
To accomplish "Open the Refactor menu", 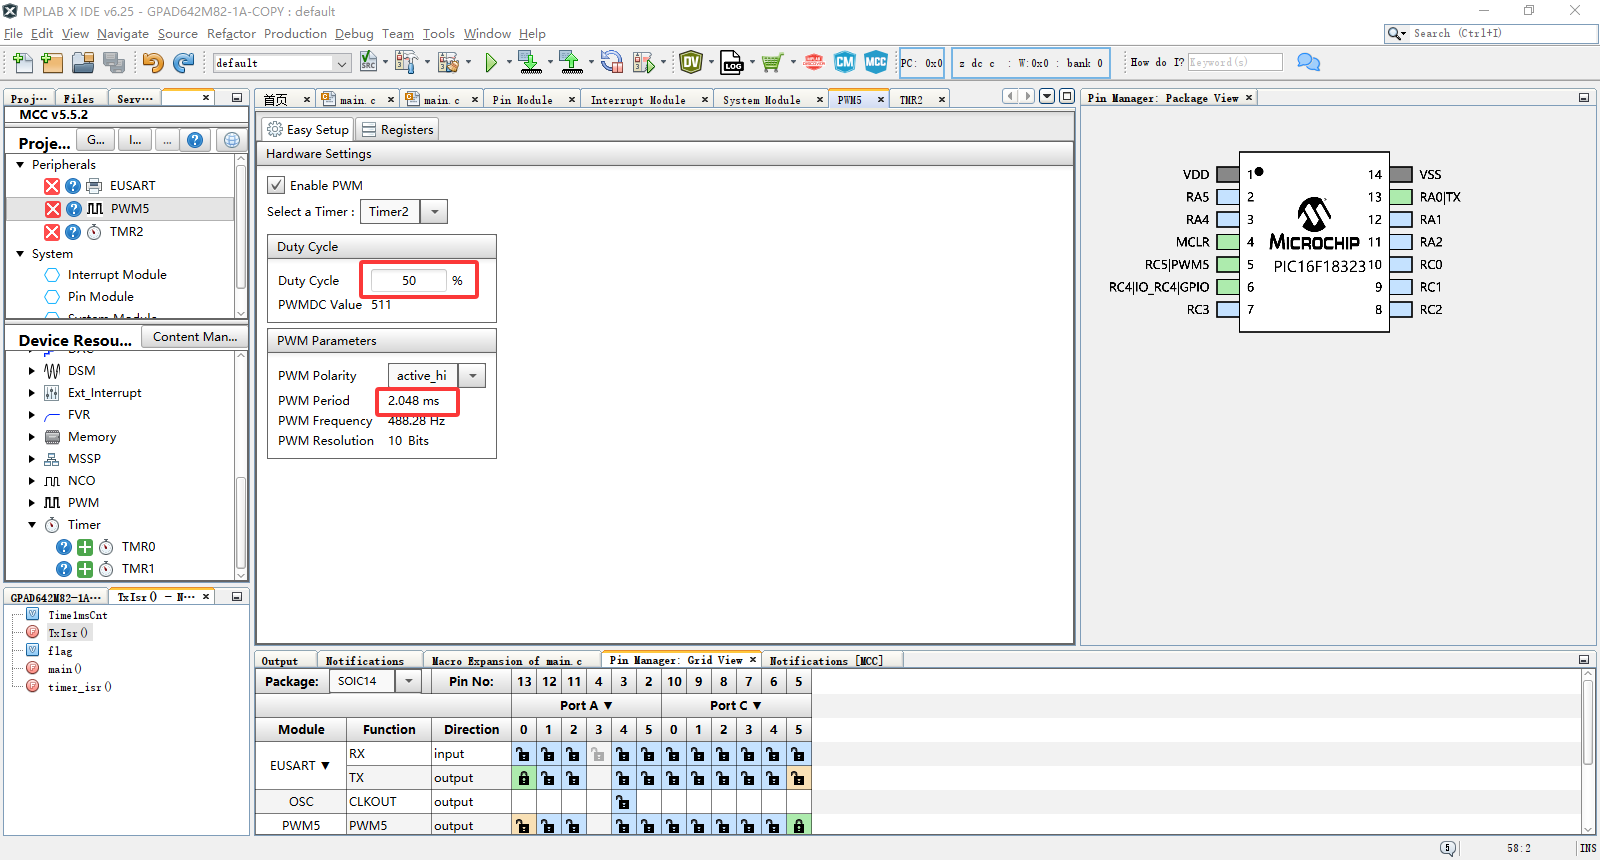I will pos(231,33).
